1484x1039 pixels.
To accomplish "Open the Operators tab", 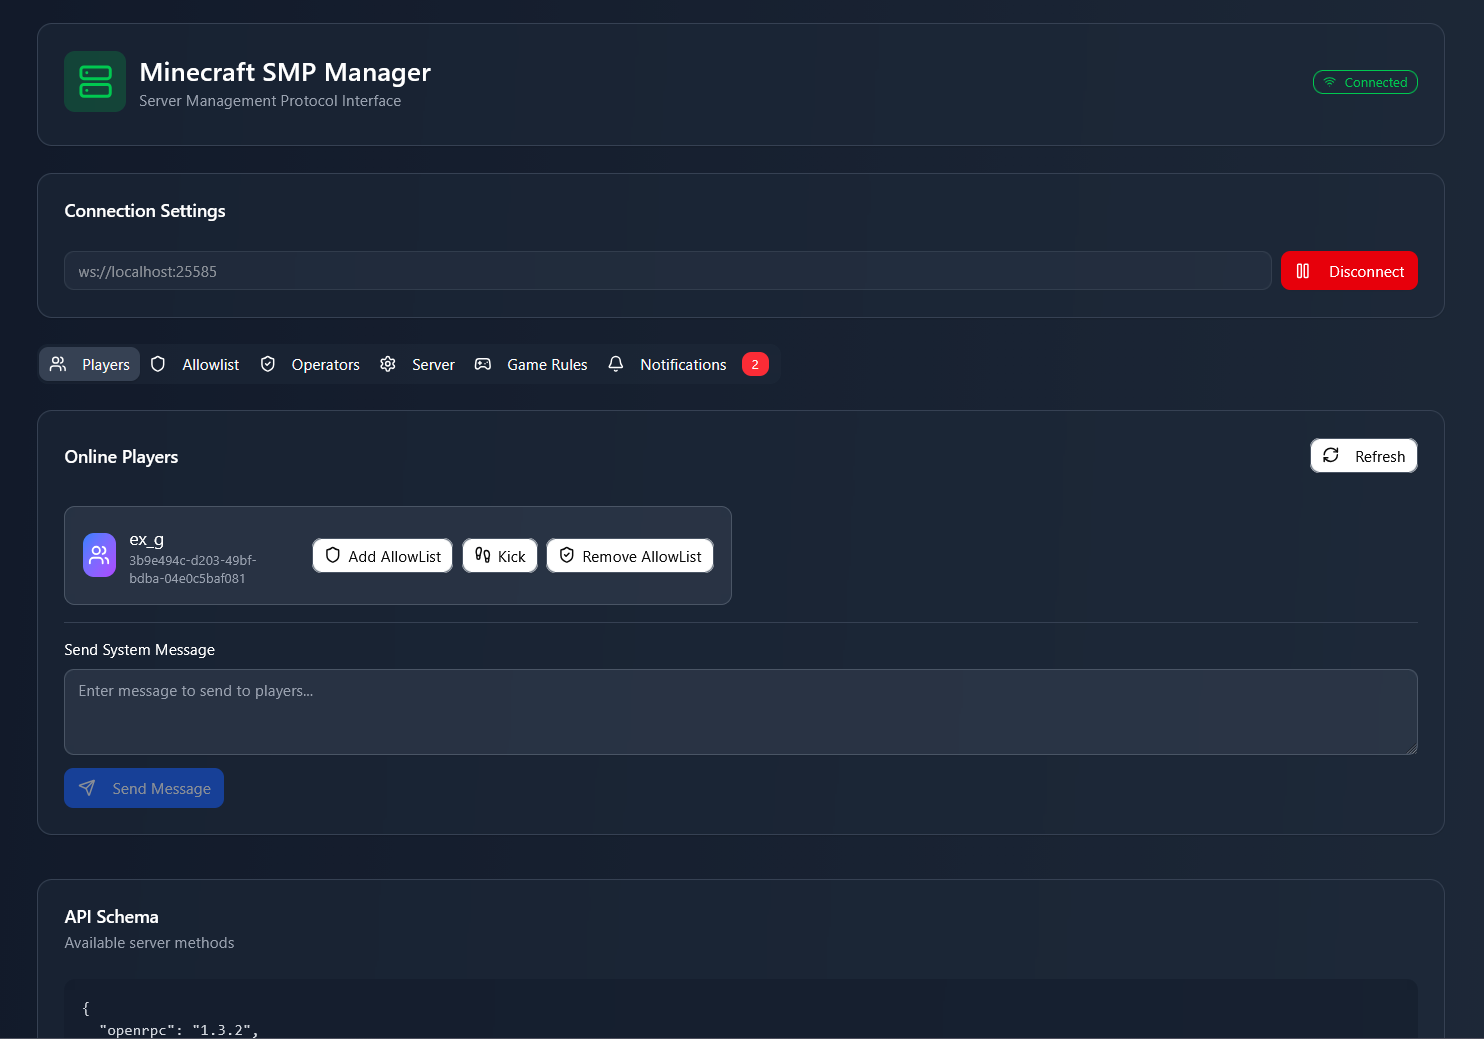I will click(325, 365).
